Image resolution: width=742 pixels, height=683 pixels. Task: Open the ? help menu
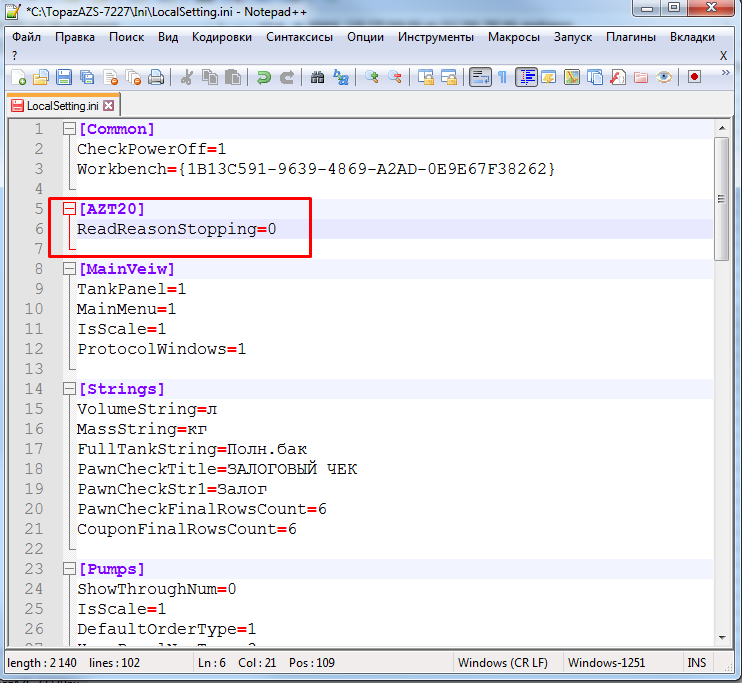click(15, 55)
